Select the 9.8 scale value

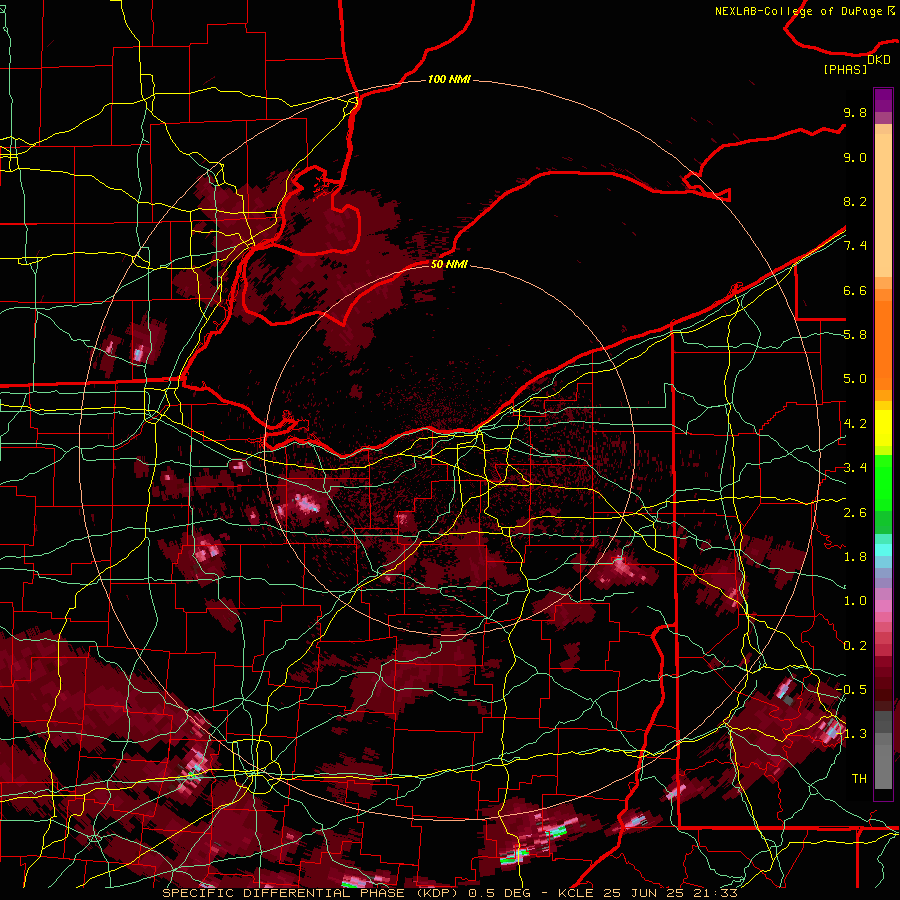855,113
